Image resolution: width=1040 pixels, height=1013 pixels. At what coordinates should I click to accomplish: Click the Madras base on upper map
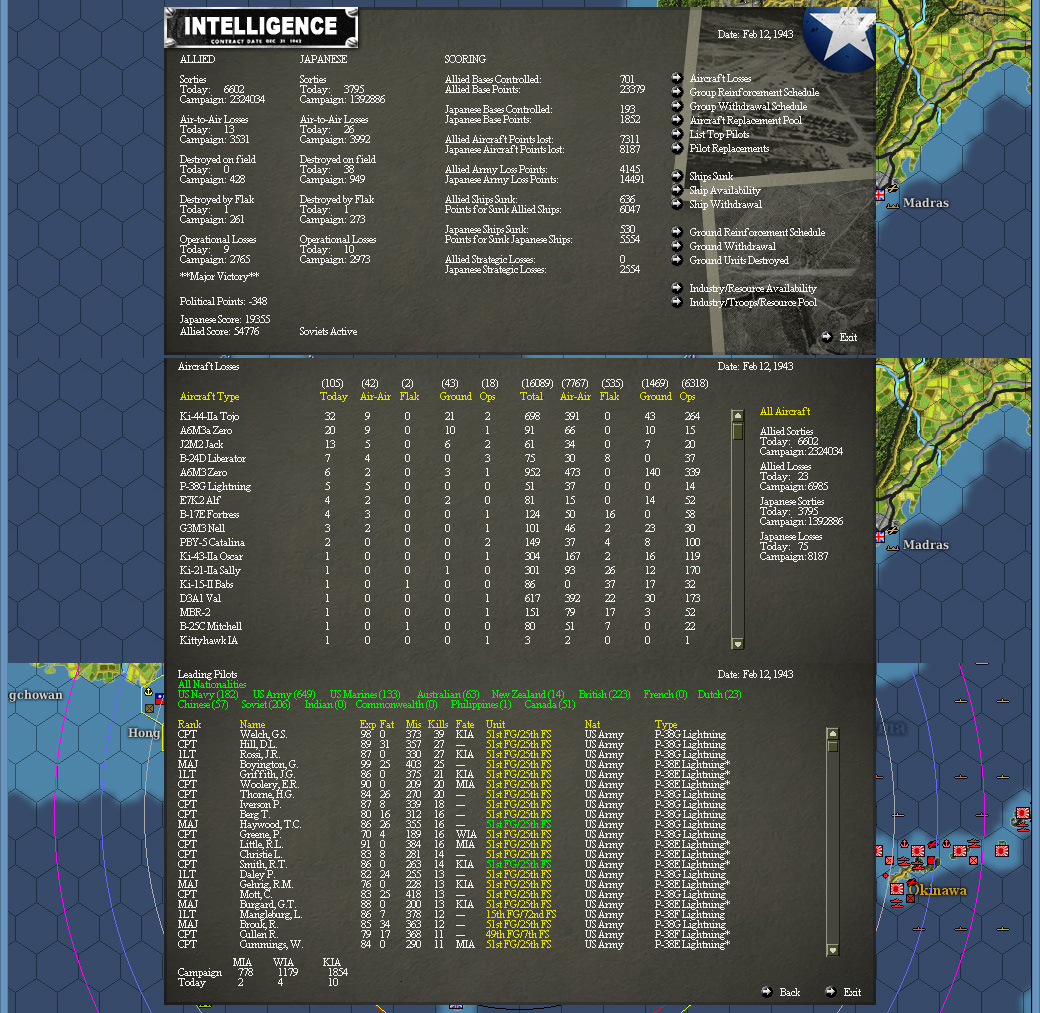click(892, 190)
